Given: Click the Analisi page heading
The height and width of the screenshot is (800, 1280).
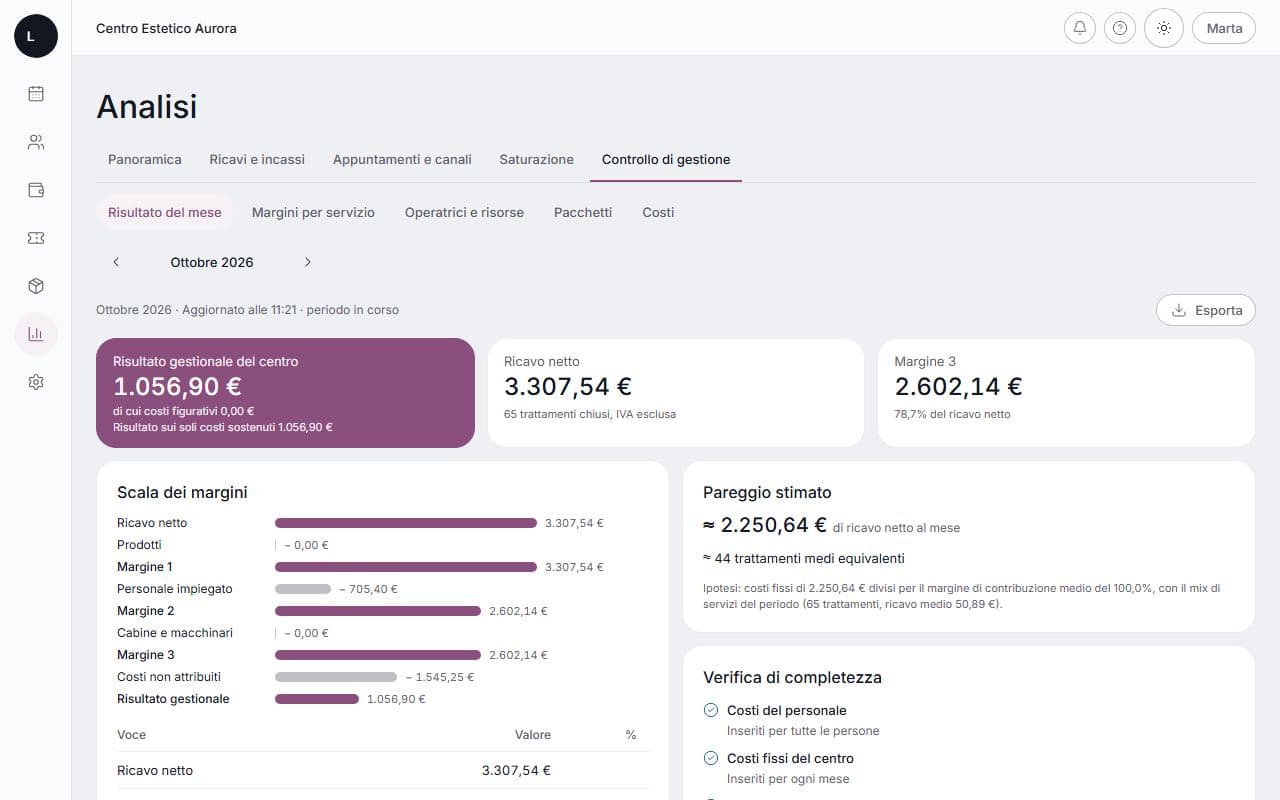Looking at the screenshot, I should pos(147,107).
